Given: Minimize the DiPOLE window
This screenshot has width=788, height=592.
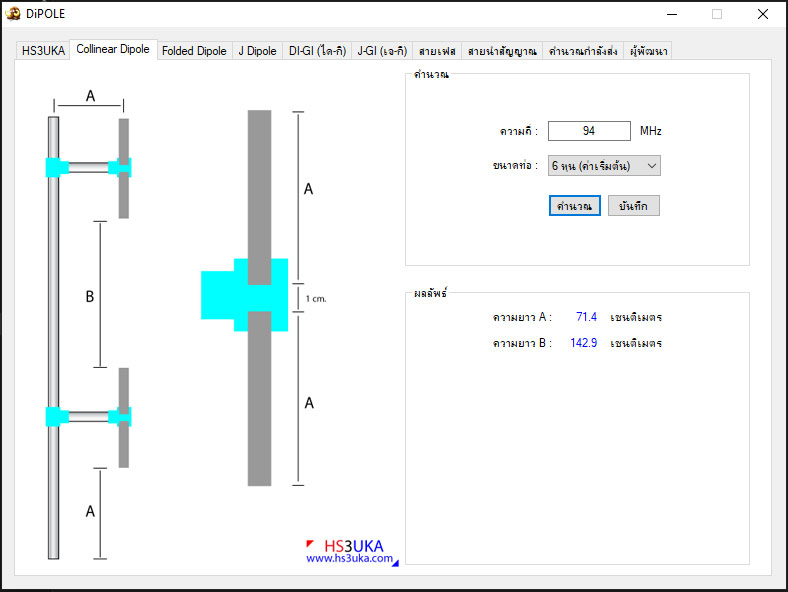Looking at the screenshot, I should [672, 14].
